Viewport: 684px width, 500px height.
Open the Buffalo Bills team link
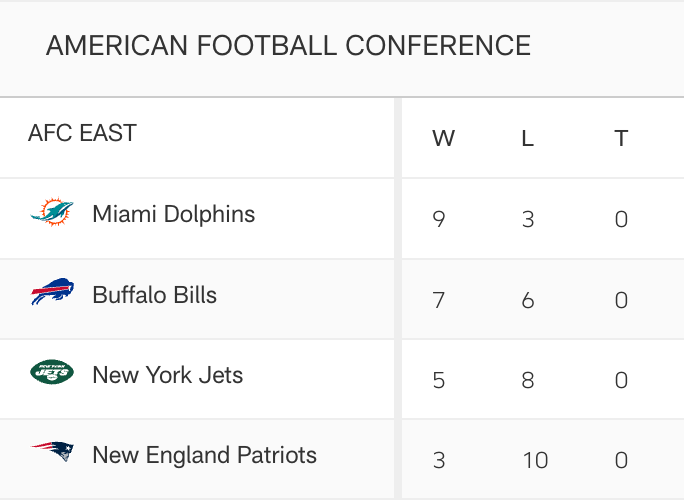click(154, 295)
